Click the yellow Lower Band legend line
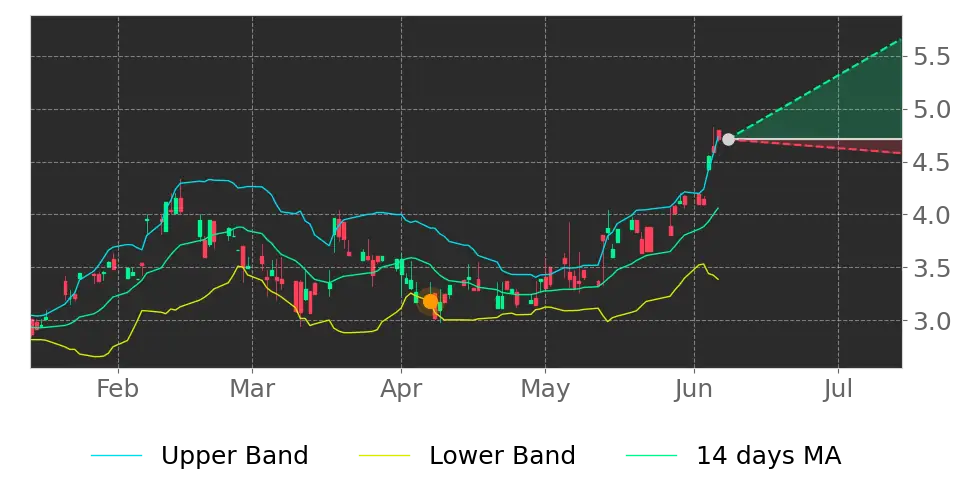The image size is (972, 486). coord(384,456)
